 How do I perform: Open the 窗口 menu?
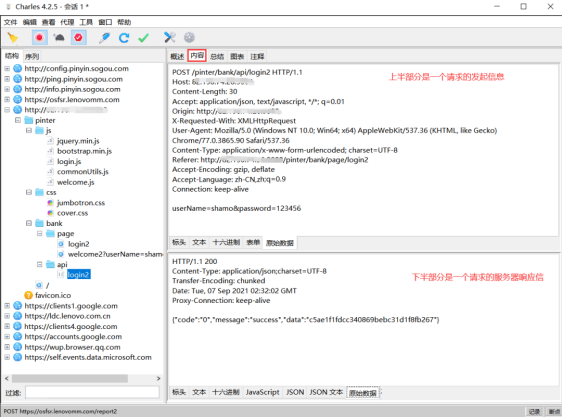(105, 22)
